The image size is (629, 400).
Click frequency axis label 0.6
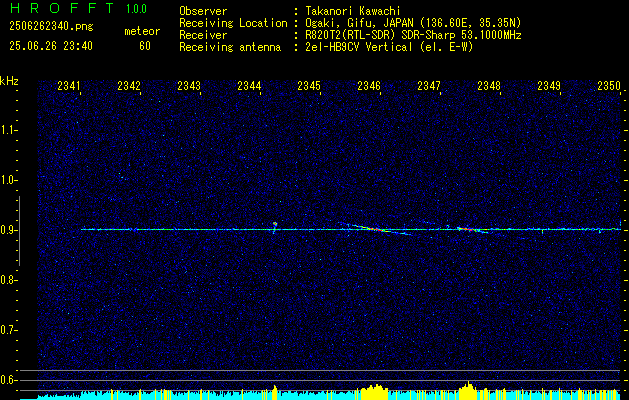7,380
